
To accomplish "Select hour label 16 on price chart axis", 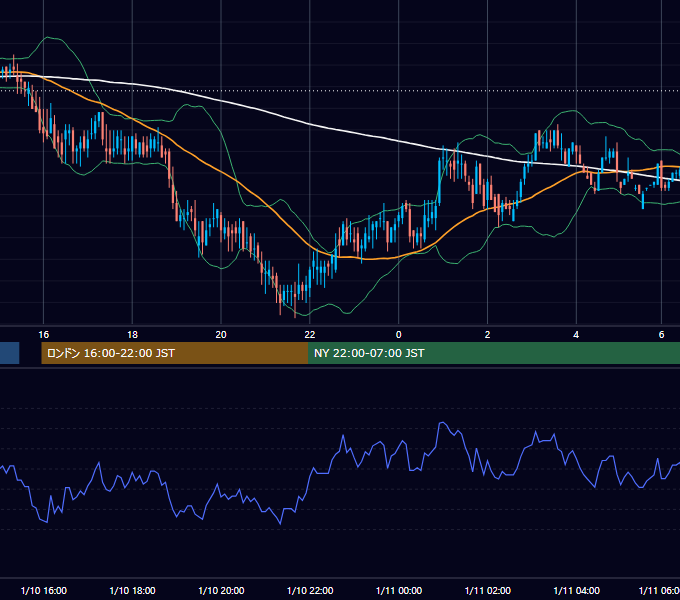I will pos(44,335).
